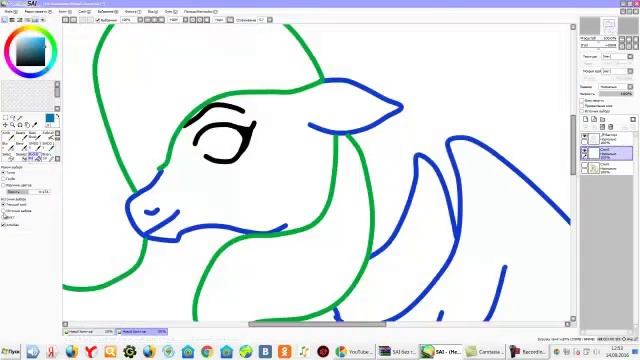Open Yandex Browser from the taskbar
Image resolution: width=640 pixels, height=360 pixels.
(x=91, y=351)
